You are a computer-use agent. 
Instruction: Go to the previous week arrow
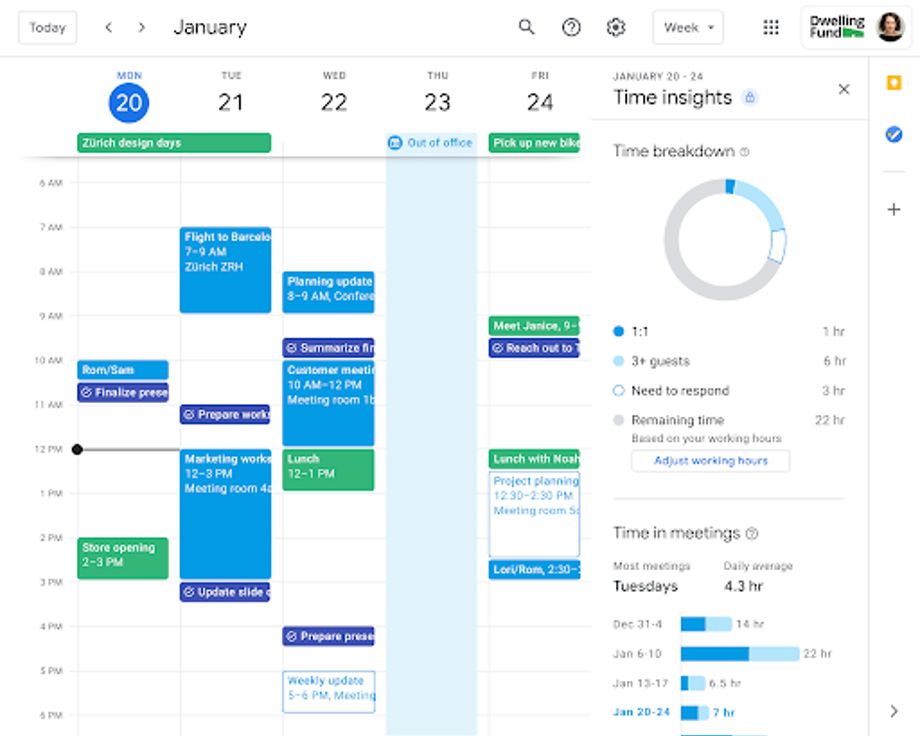click(x=109, y=27)
